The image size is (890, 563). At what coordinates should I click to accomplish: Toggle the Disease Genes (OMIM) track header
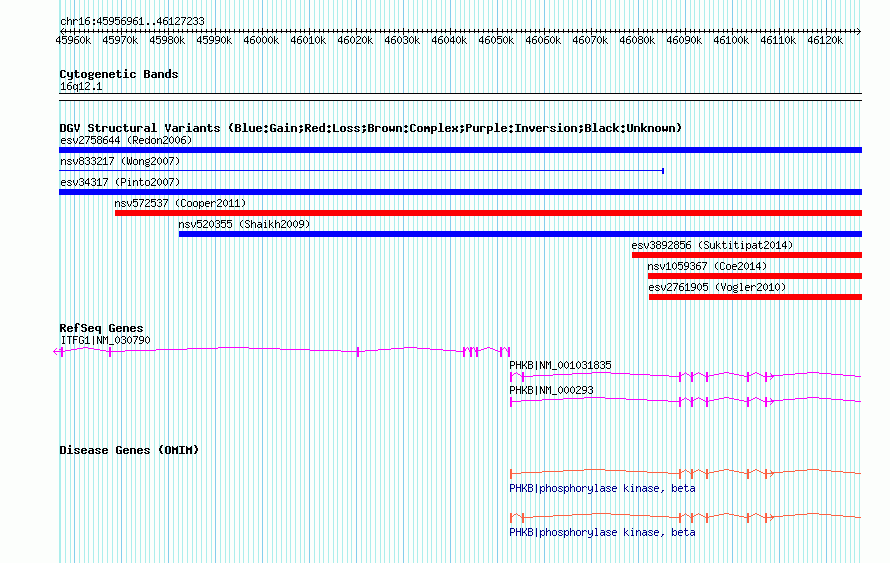point(129,450)
